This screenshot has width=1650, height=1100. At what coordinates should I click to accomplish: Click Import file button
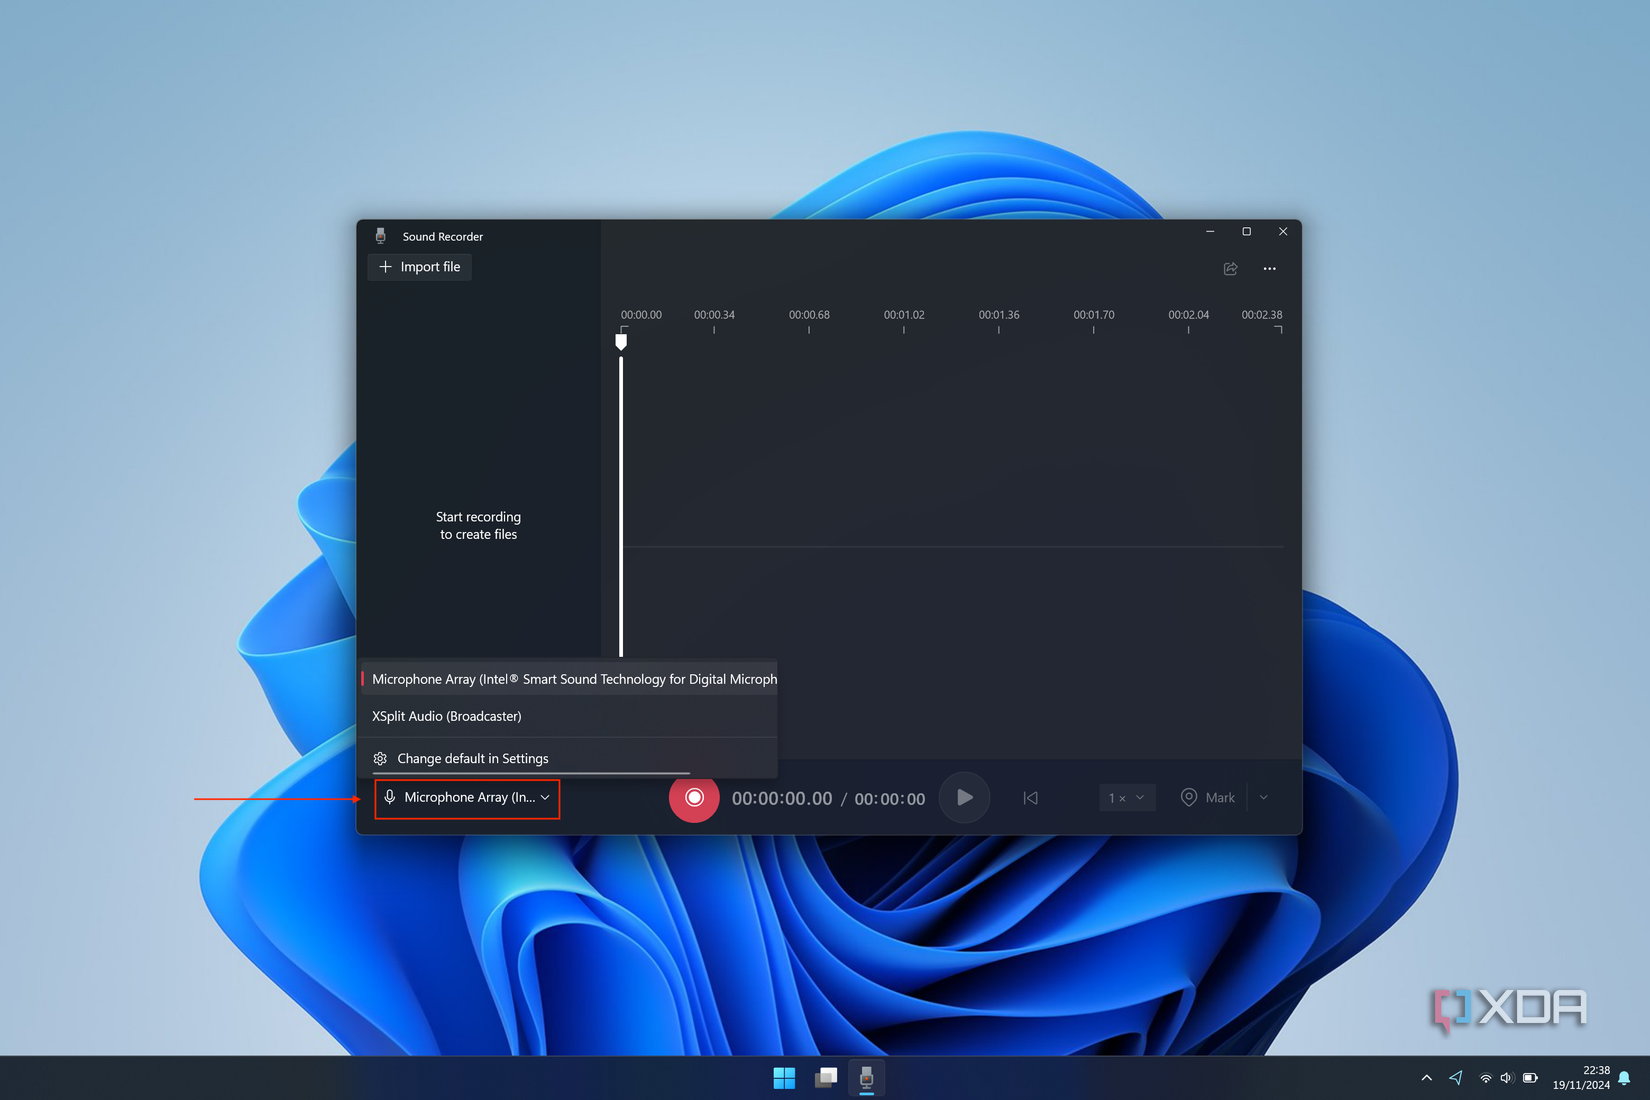pyautogui.click(x=420, y=267)
